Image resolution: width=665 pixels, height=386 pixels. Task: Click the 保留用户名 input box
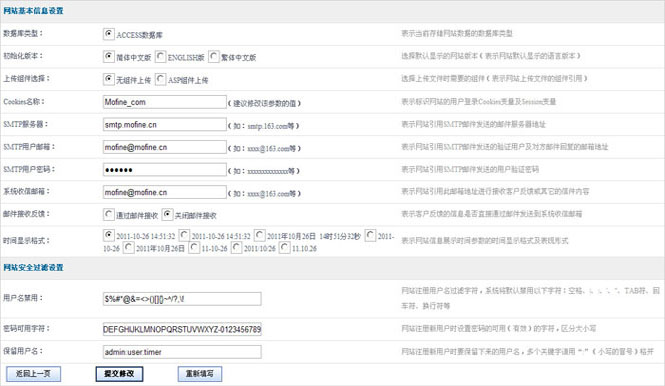(x=182, y=352)
